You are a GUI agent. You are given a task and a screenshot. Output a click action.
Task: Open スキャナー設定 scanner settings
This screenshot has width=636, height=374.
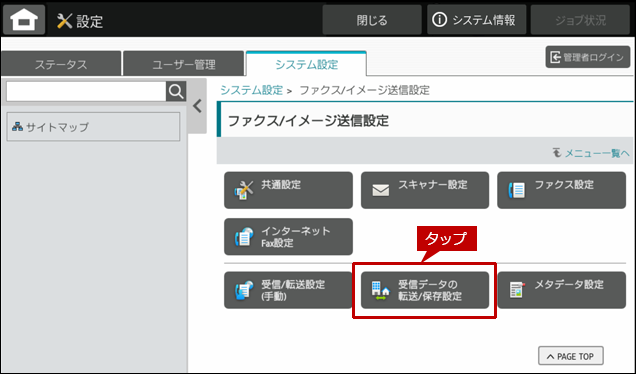point(425,190)
